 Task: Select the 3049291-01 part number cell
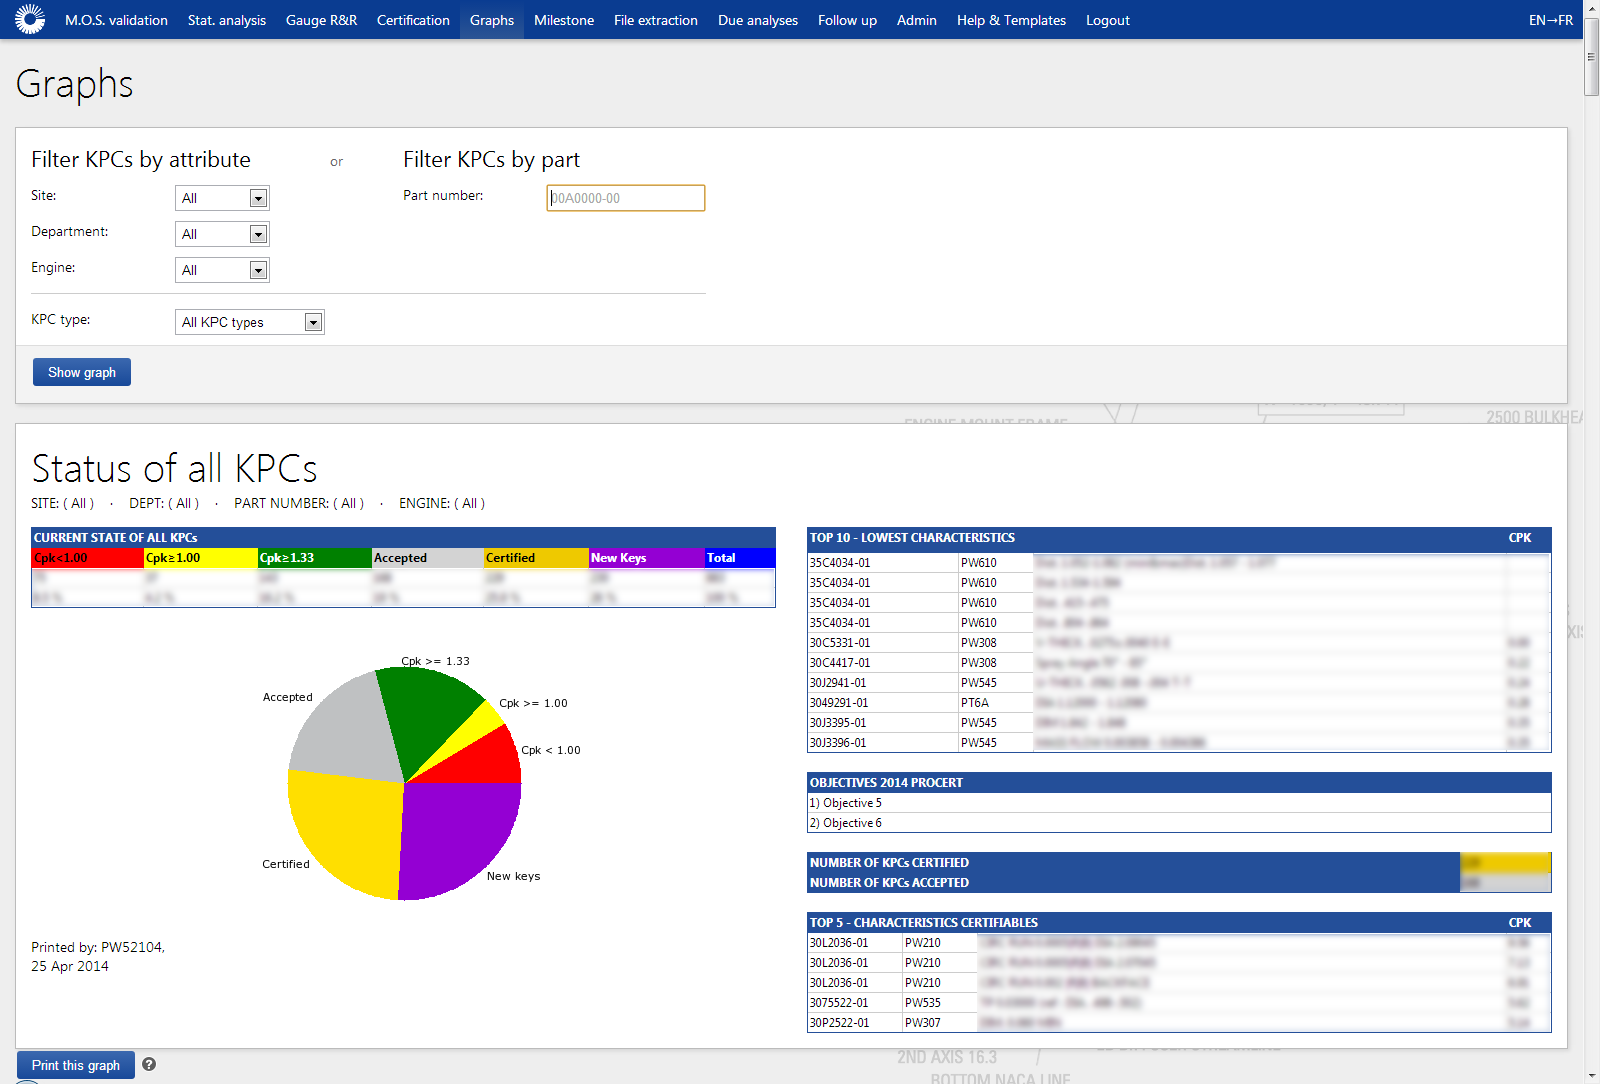point(883,703)
